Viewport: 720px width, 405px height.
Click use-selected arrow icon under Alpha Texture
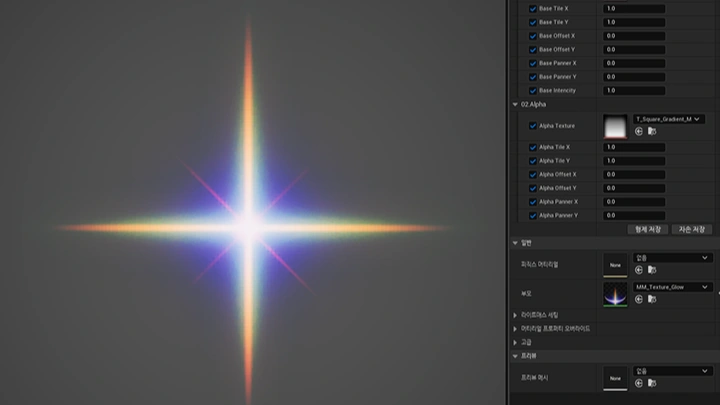click(x=639, y=131)
